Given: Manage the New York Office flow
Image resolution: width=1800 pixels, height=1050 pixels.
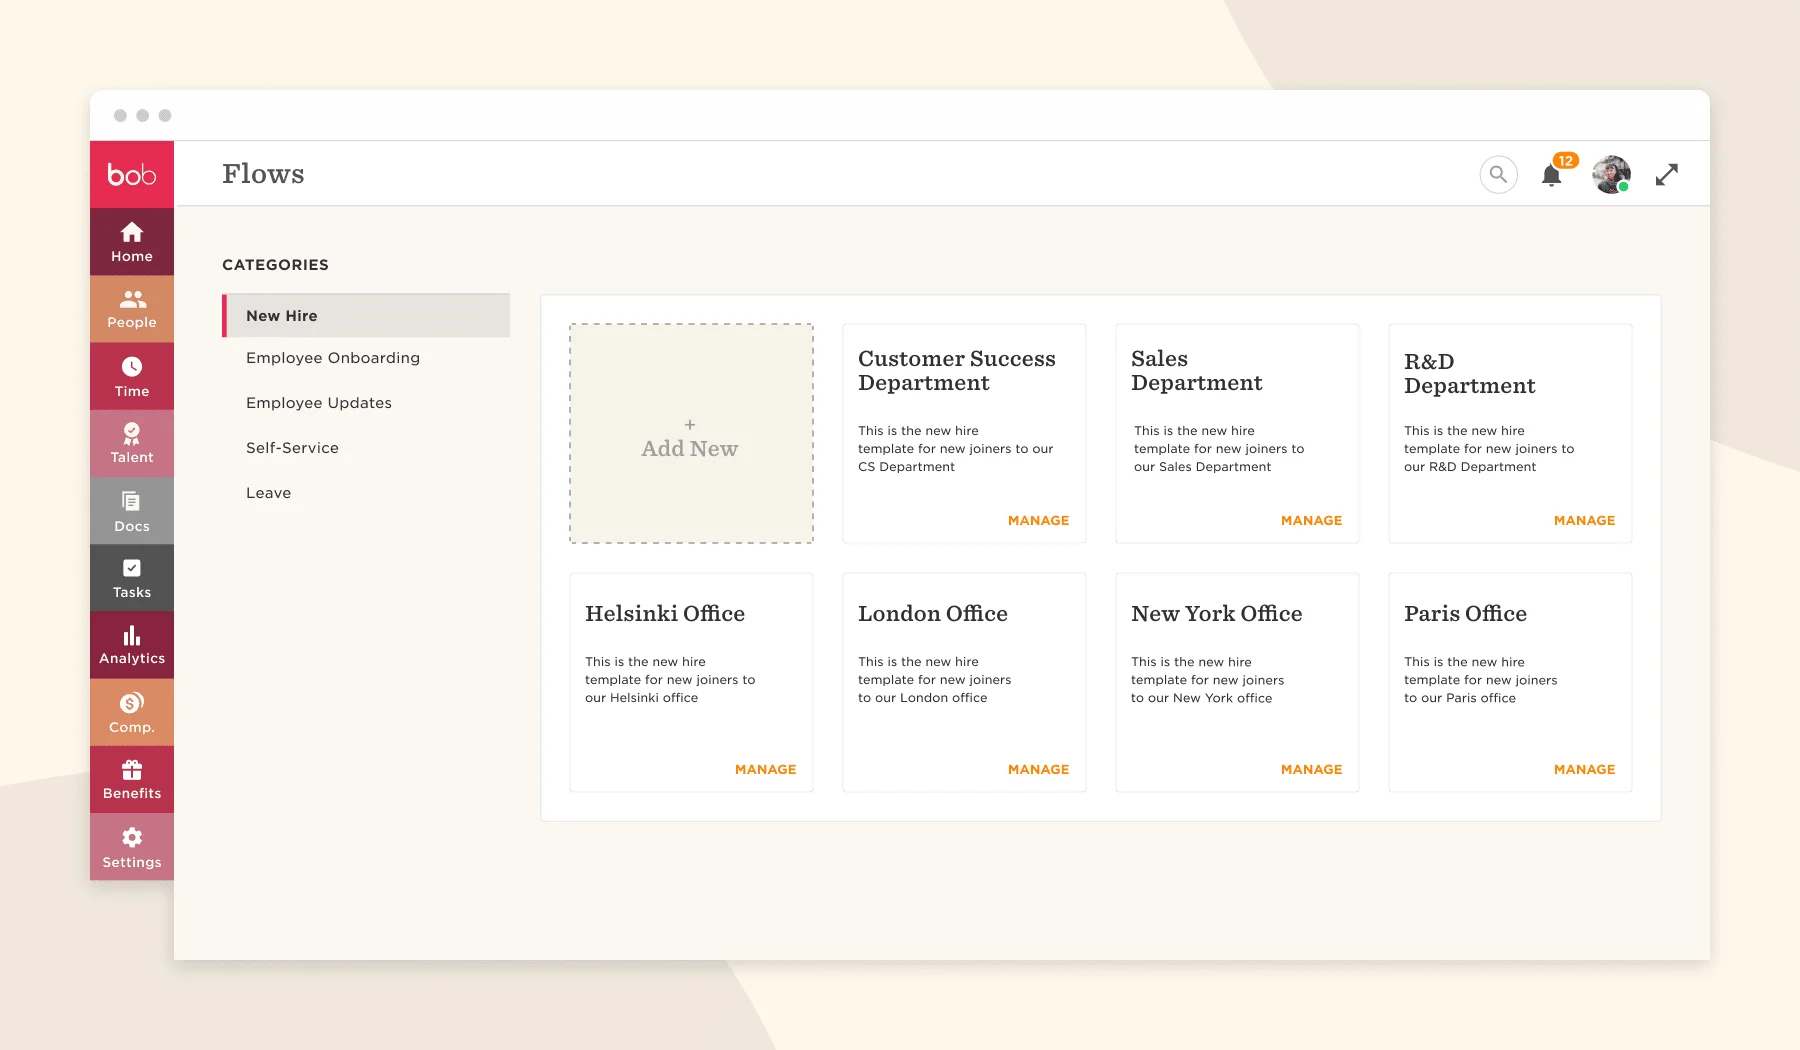Looking at the screenshot, I should [1311, 769].
